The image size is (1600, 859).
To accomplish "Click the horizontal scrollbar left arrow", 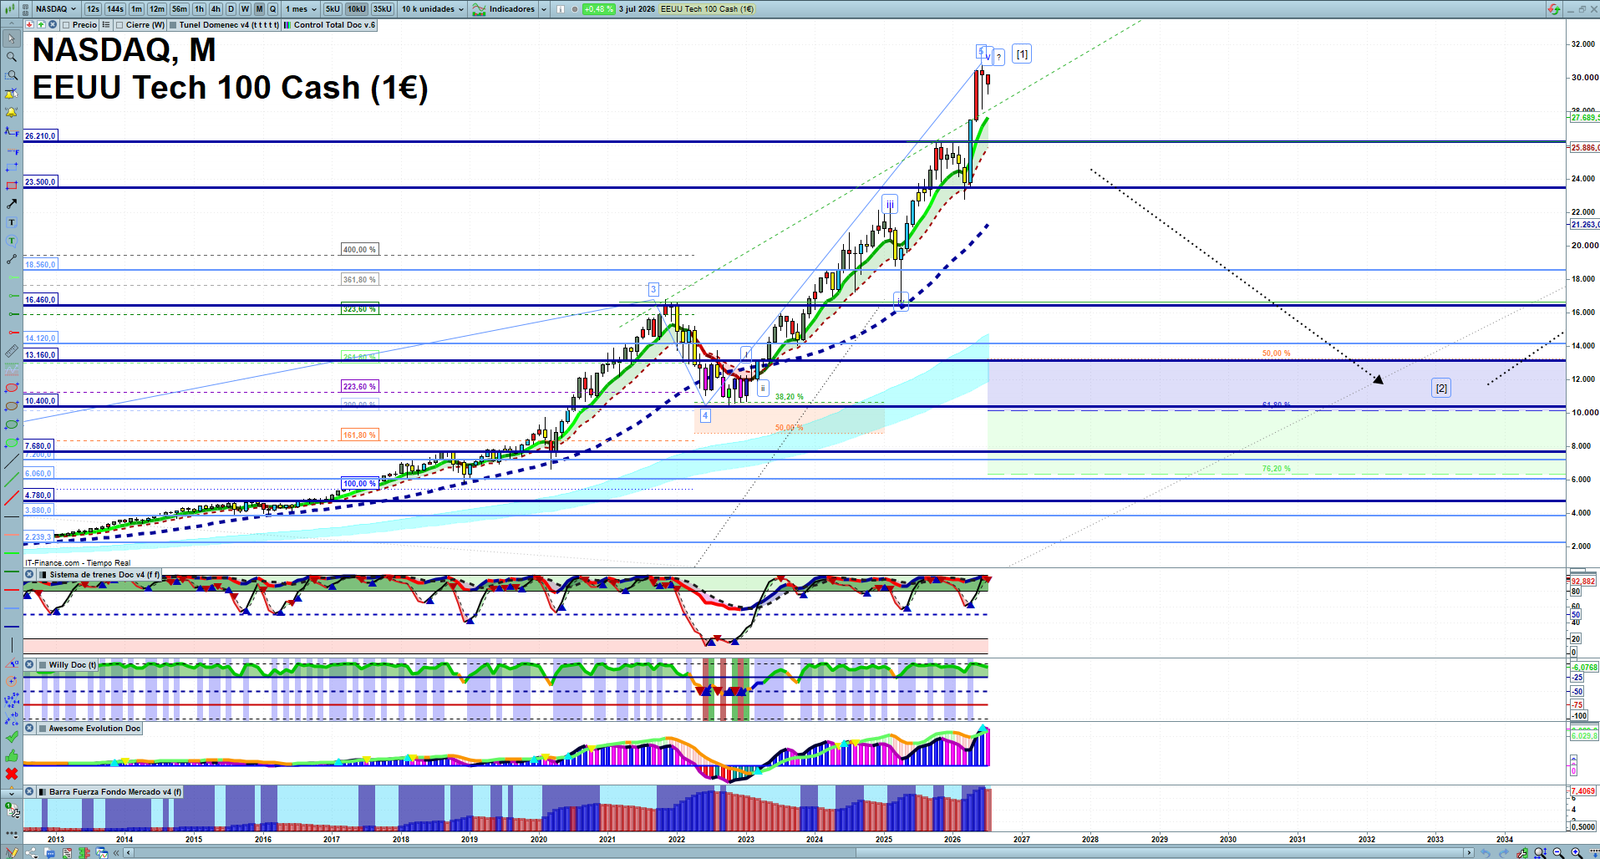I will 128,853.
